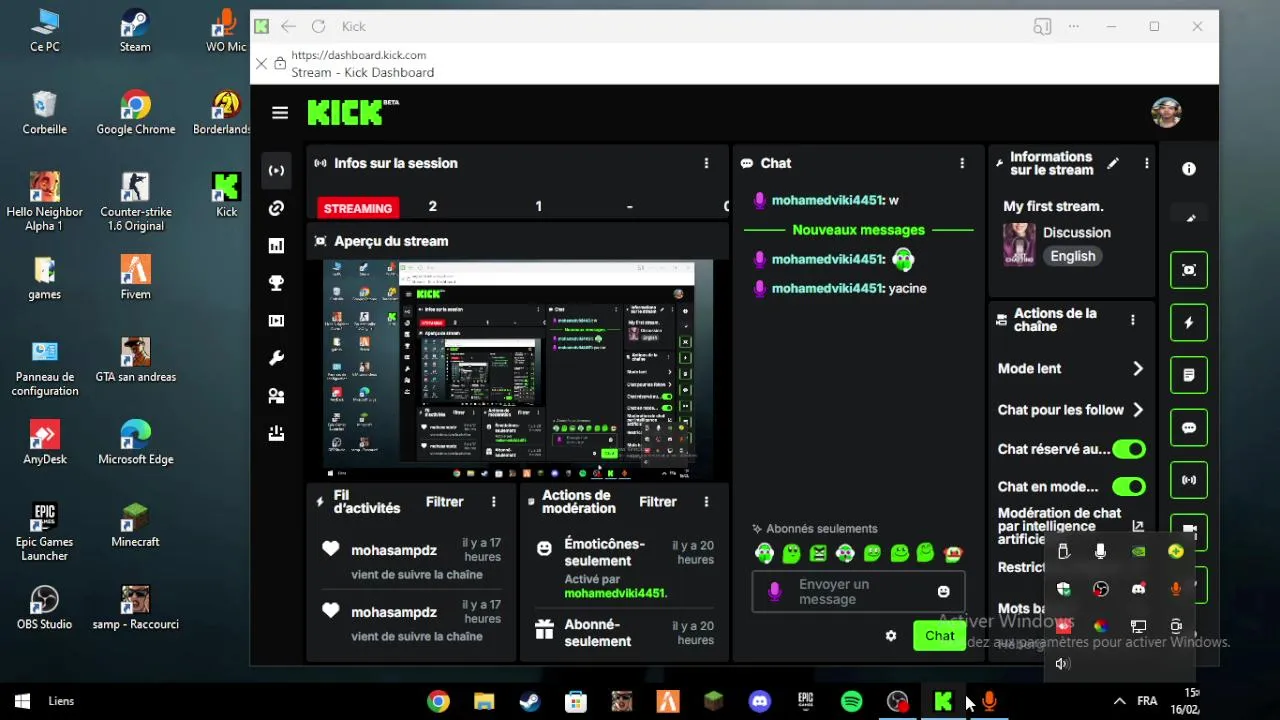Click the chat bubble button in right rail
Image resolution: width=1280 pixels, height=720 pixels.
click(1189, 428)
